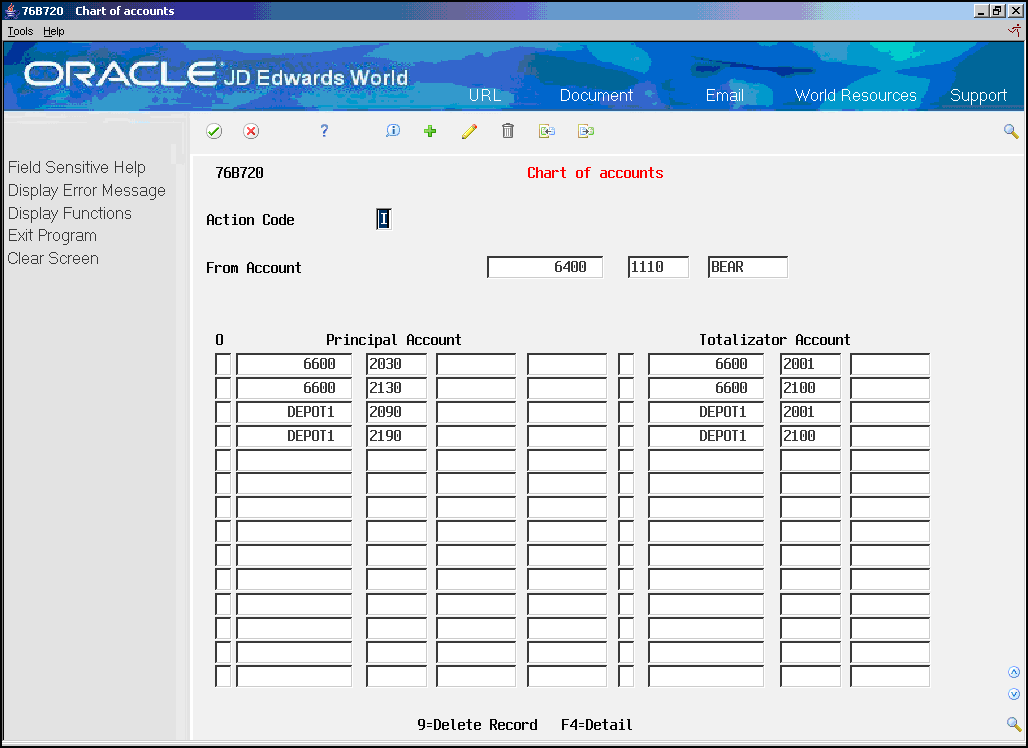Minimize the 76B720 window
This screenshot has width=1028, height=748.
pyautogui.click(x=981, y=10)
